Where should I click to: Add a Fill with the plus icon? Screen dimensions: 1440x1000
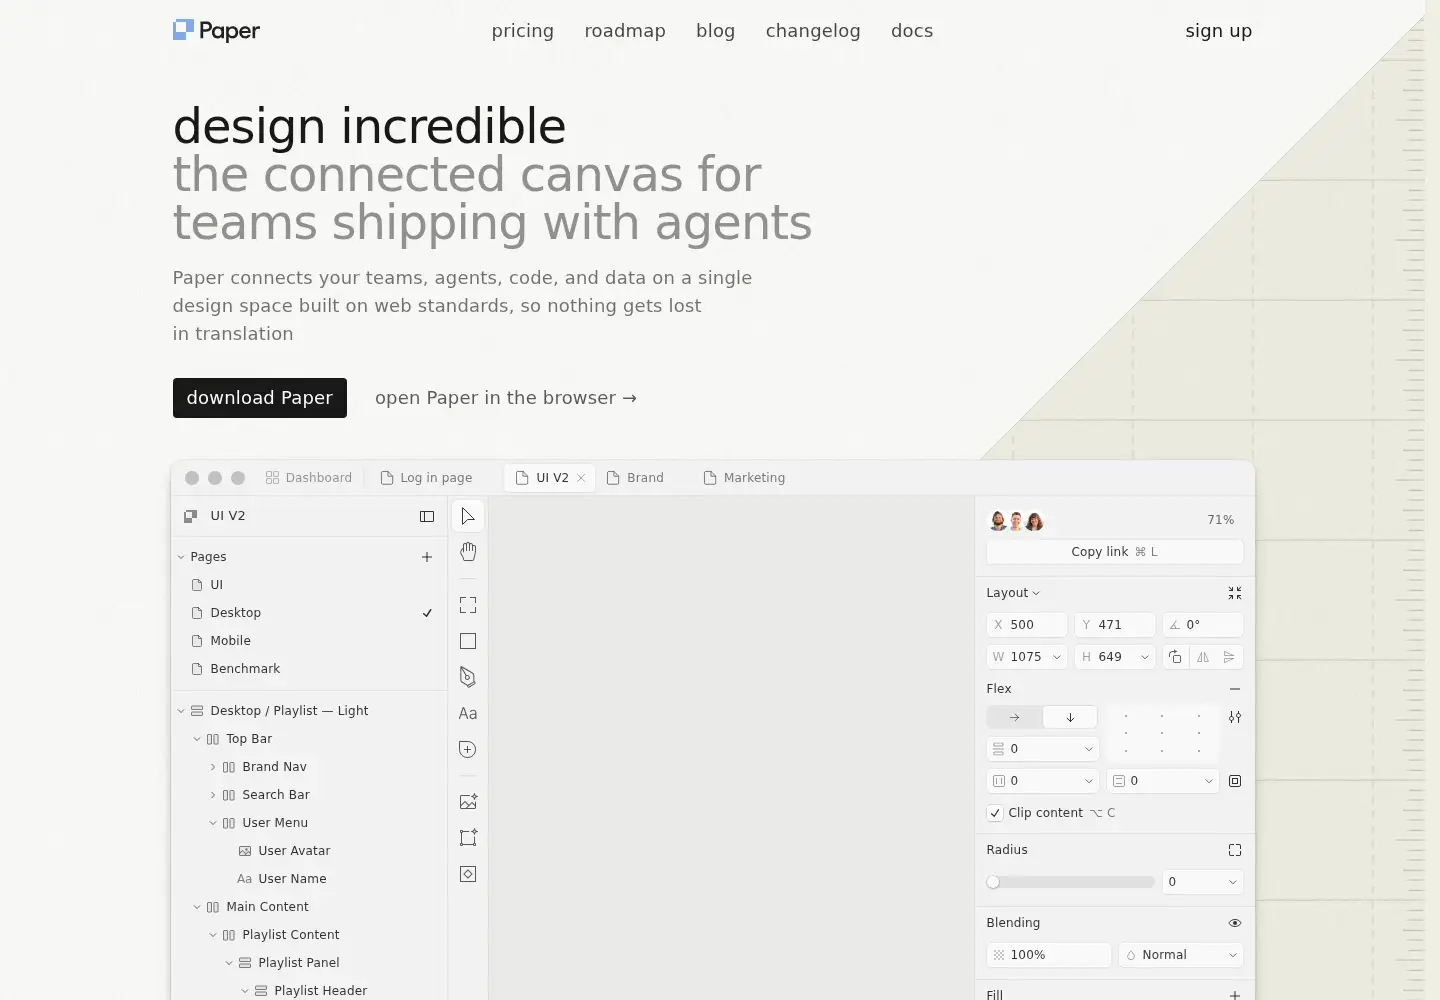(x=1235, y=995)
